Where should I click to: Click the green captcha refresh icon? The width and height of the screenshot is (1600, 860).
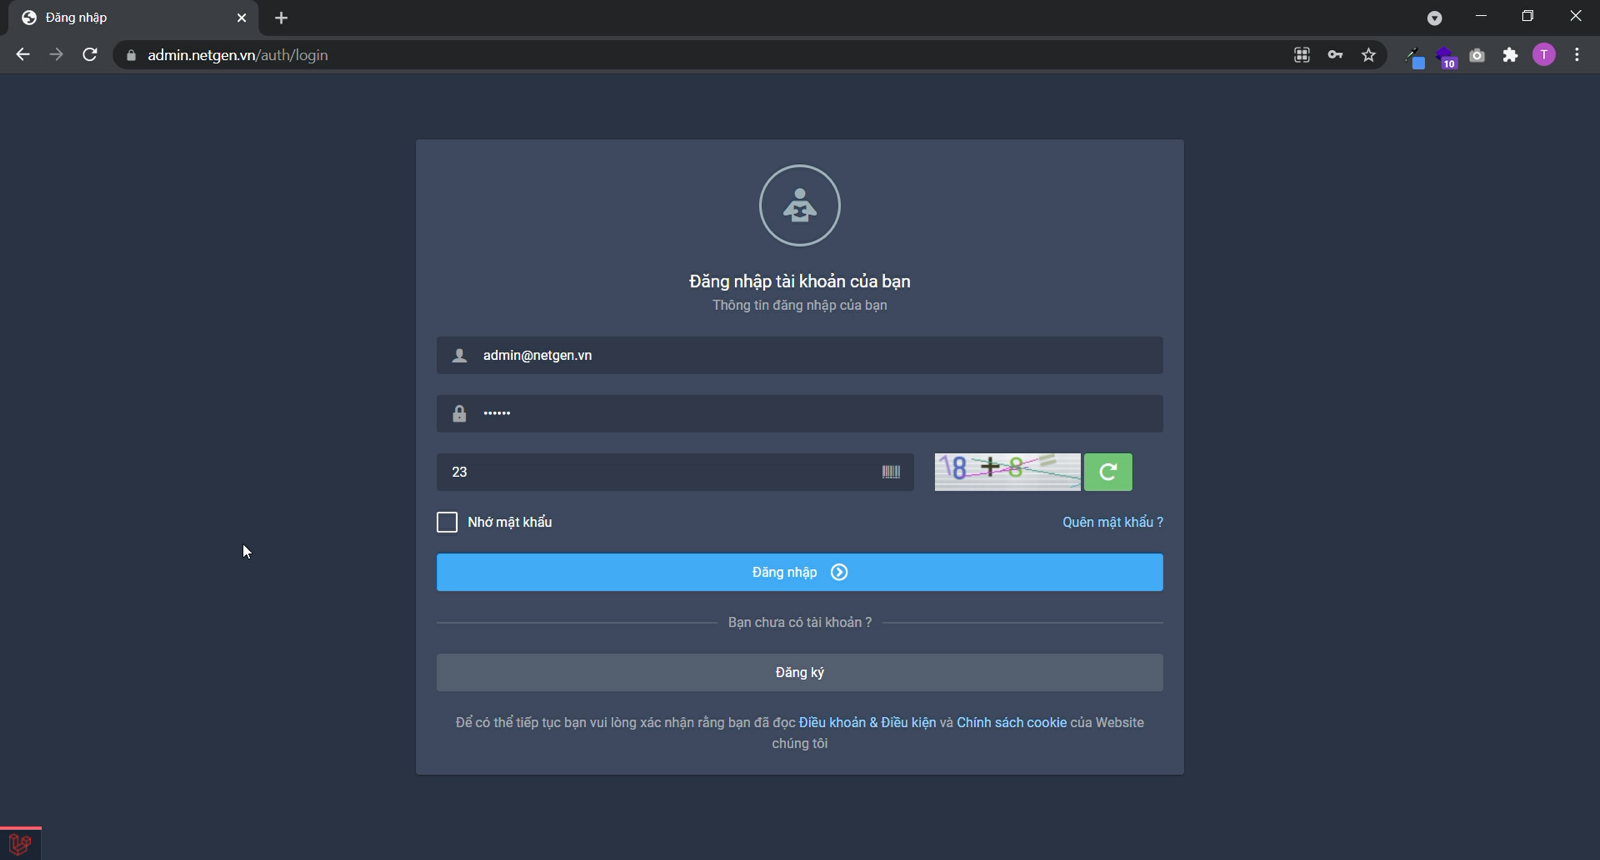(x=1108, y=472)
